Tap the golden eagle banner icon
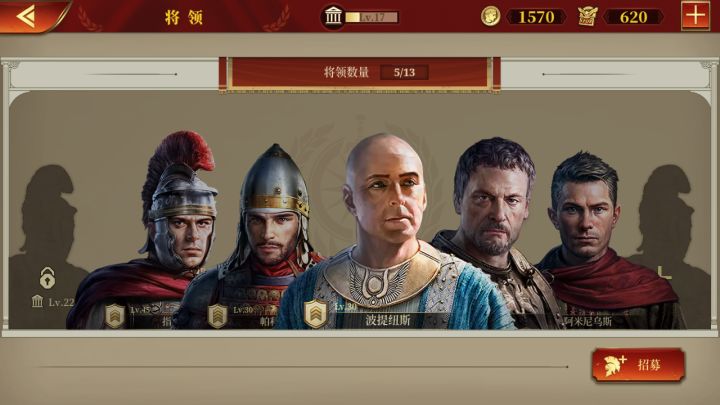Screen dimensions: 720x405 point(587,17)
